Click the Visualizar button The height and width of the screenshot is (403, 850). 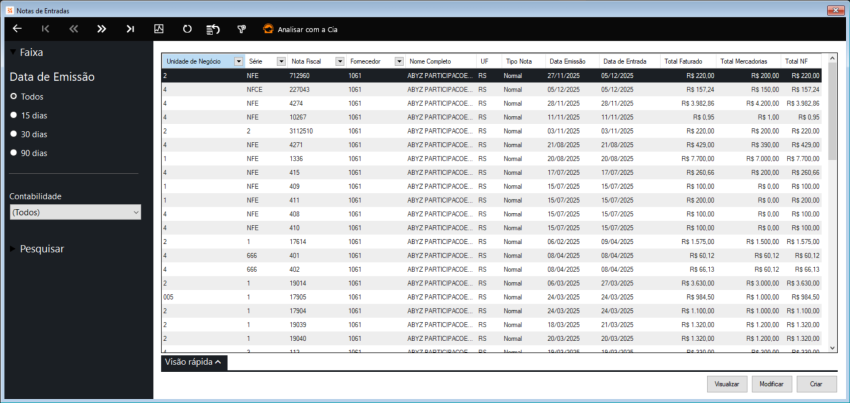727,383
